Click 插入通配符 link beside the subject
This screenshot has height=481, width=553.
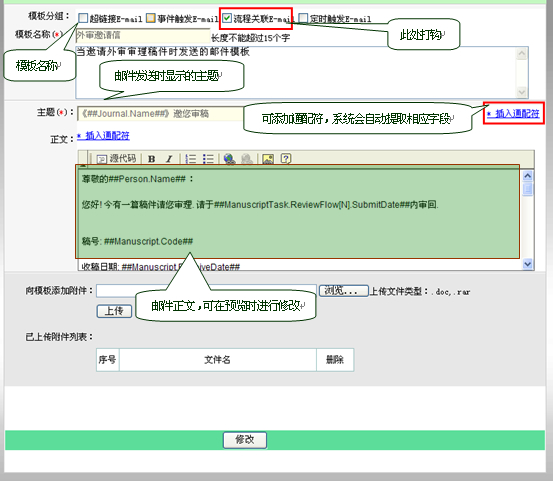pos(513,114)
